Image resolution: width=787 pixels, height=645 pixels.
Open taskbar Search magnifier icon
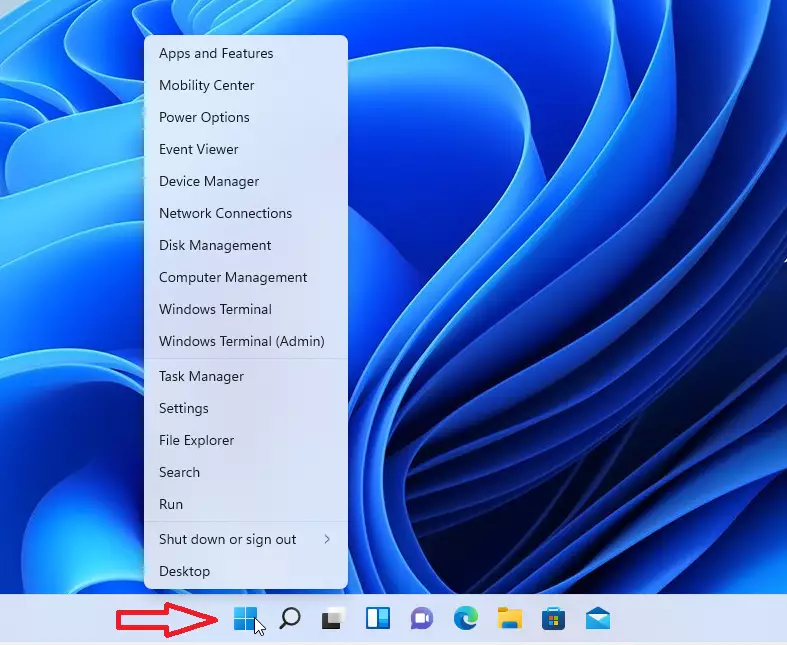(290, 618)
